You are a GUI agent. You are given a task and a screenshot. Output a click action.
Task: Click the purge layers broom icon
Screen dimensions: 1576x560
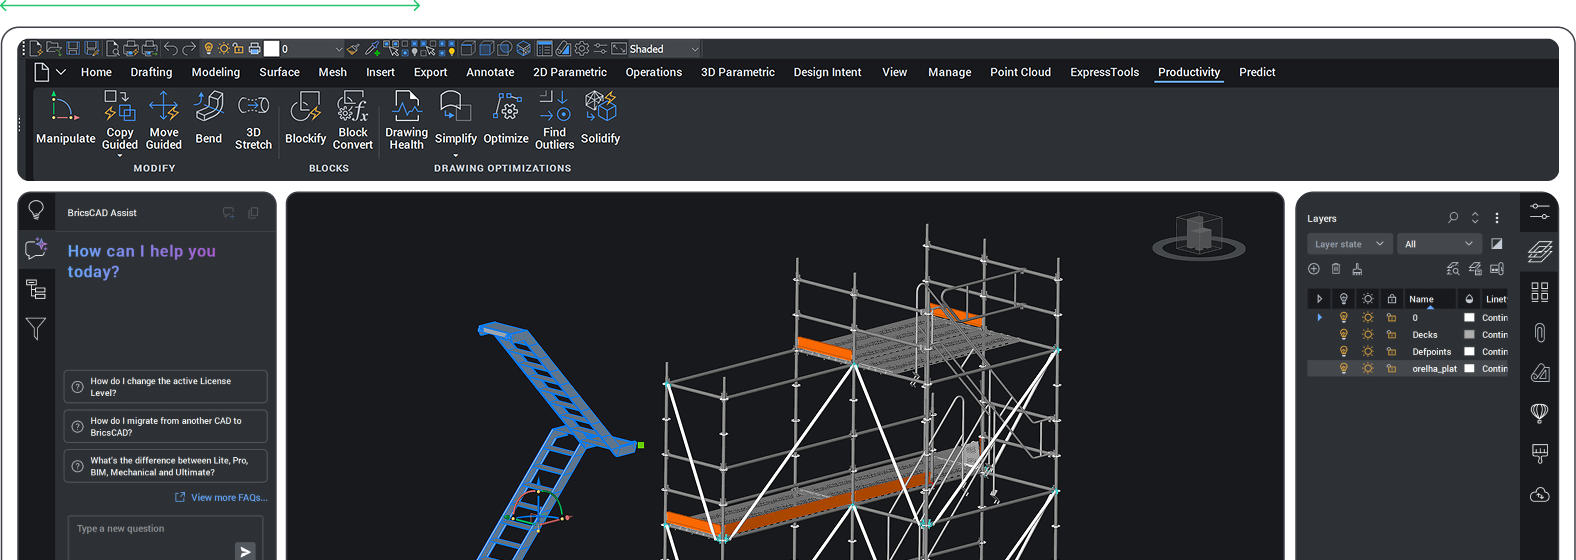1357,269
